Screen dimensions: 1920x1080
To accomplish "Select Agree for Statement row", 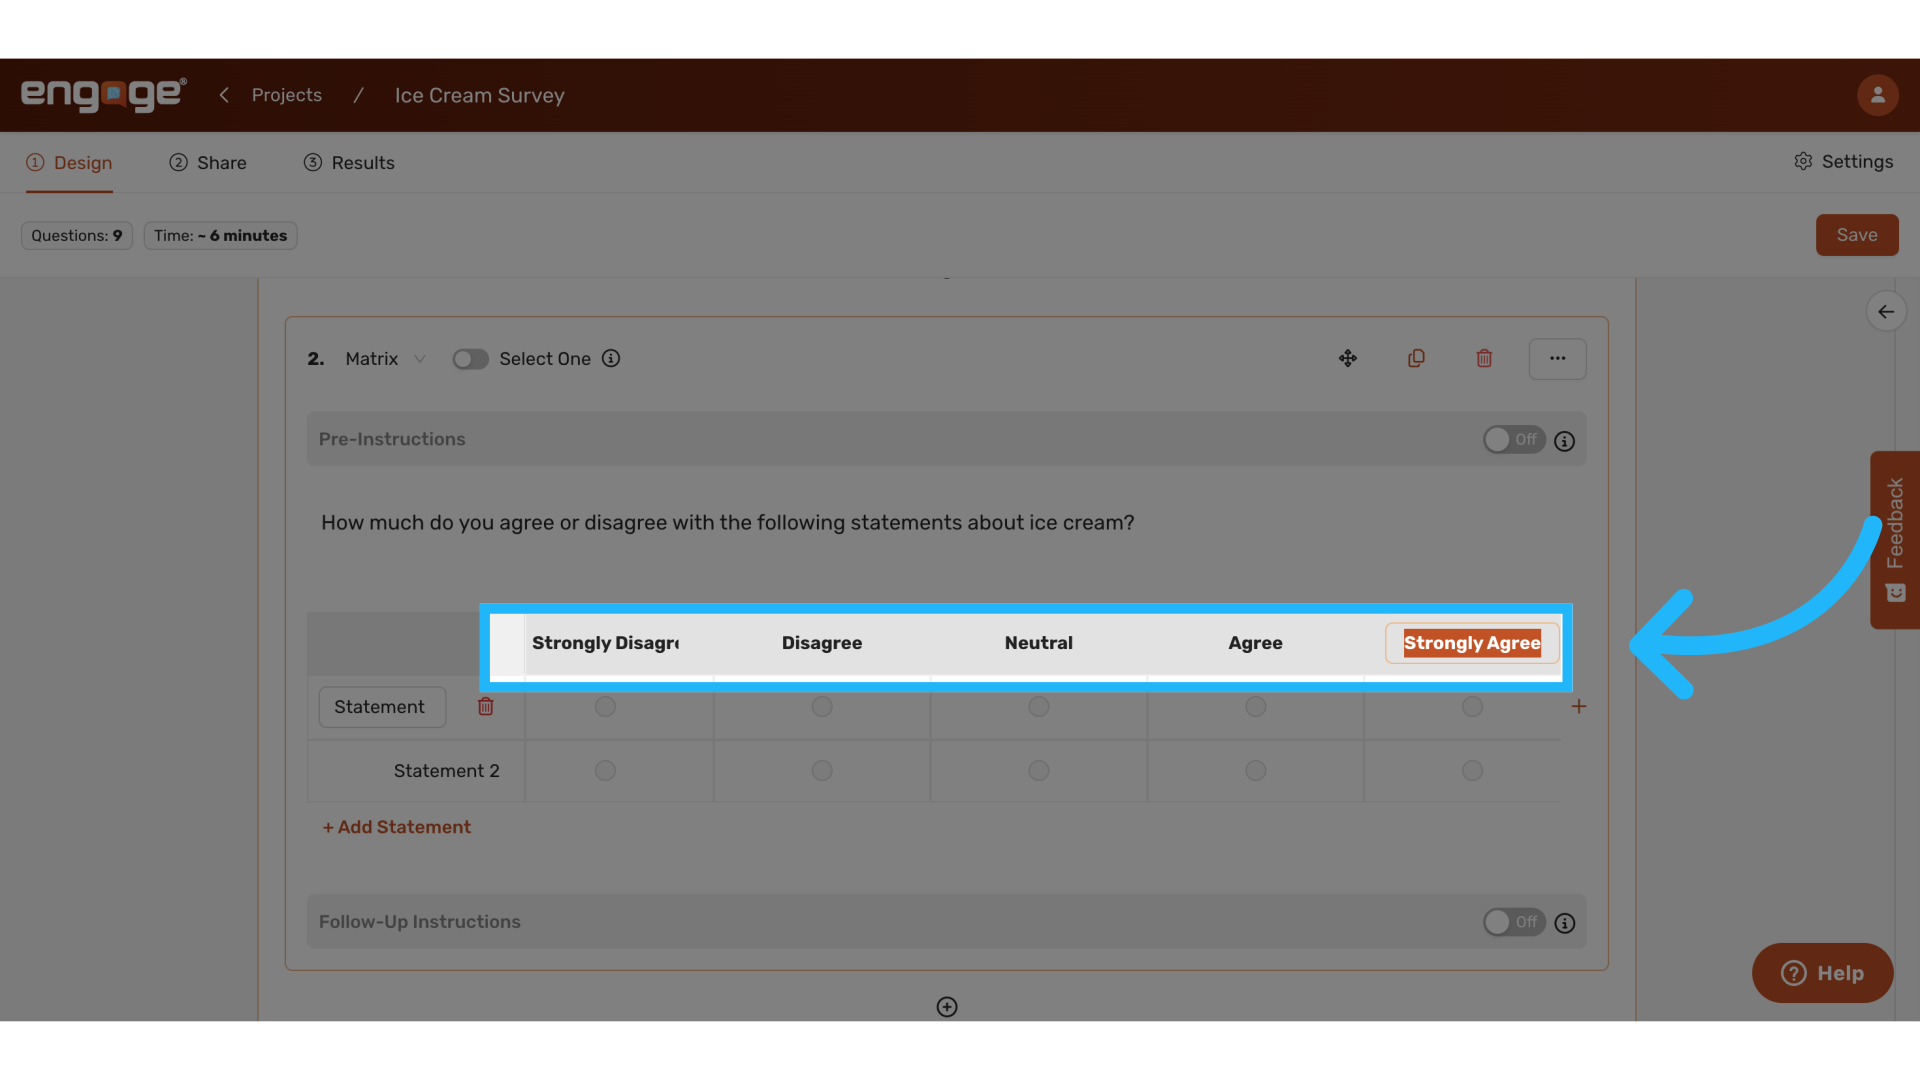I will click(1256, 707).
